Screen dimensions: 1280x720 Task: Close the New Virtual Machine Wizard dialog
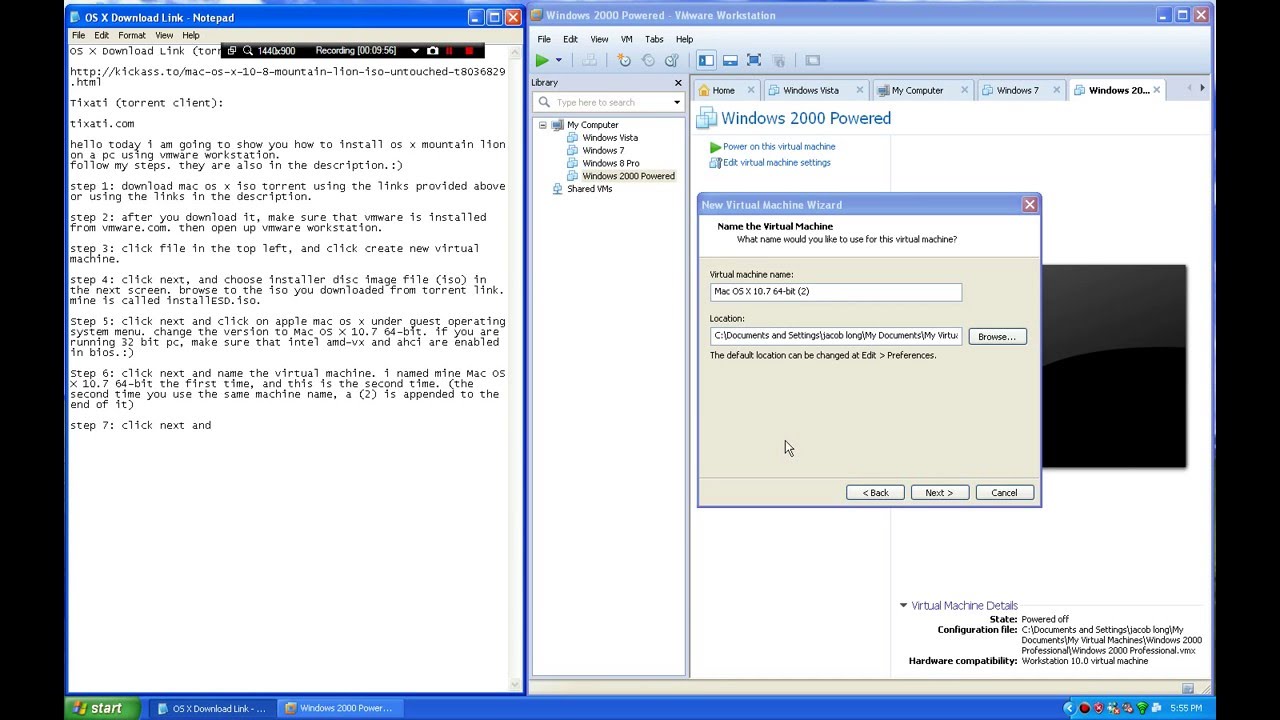click(1029, 205)
